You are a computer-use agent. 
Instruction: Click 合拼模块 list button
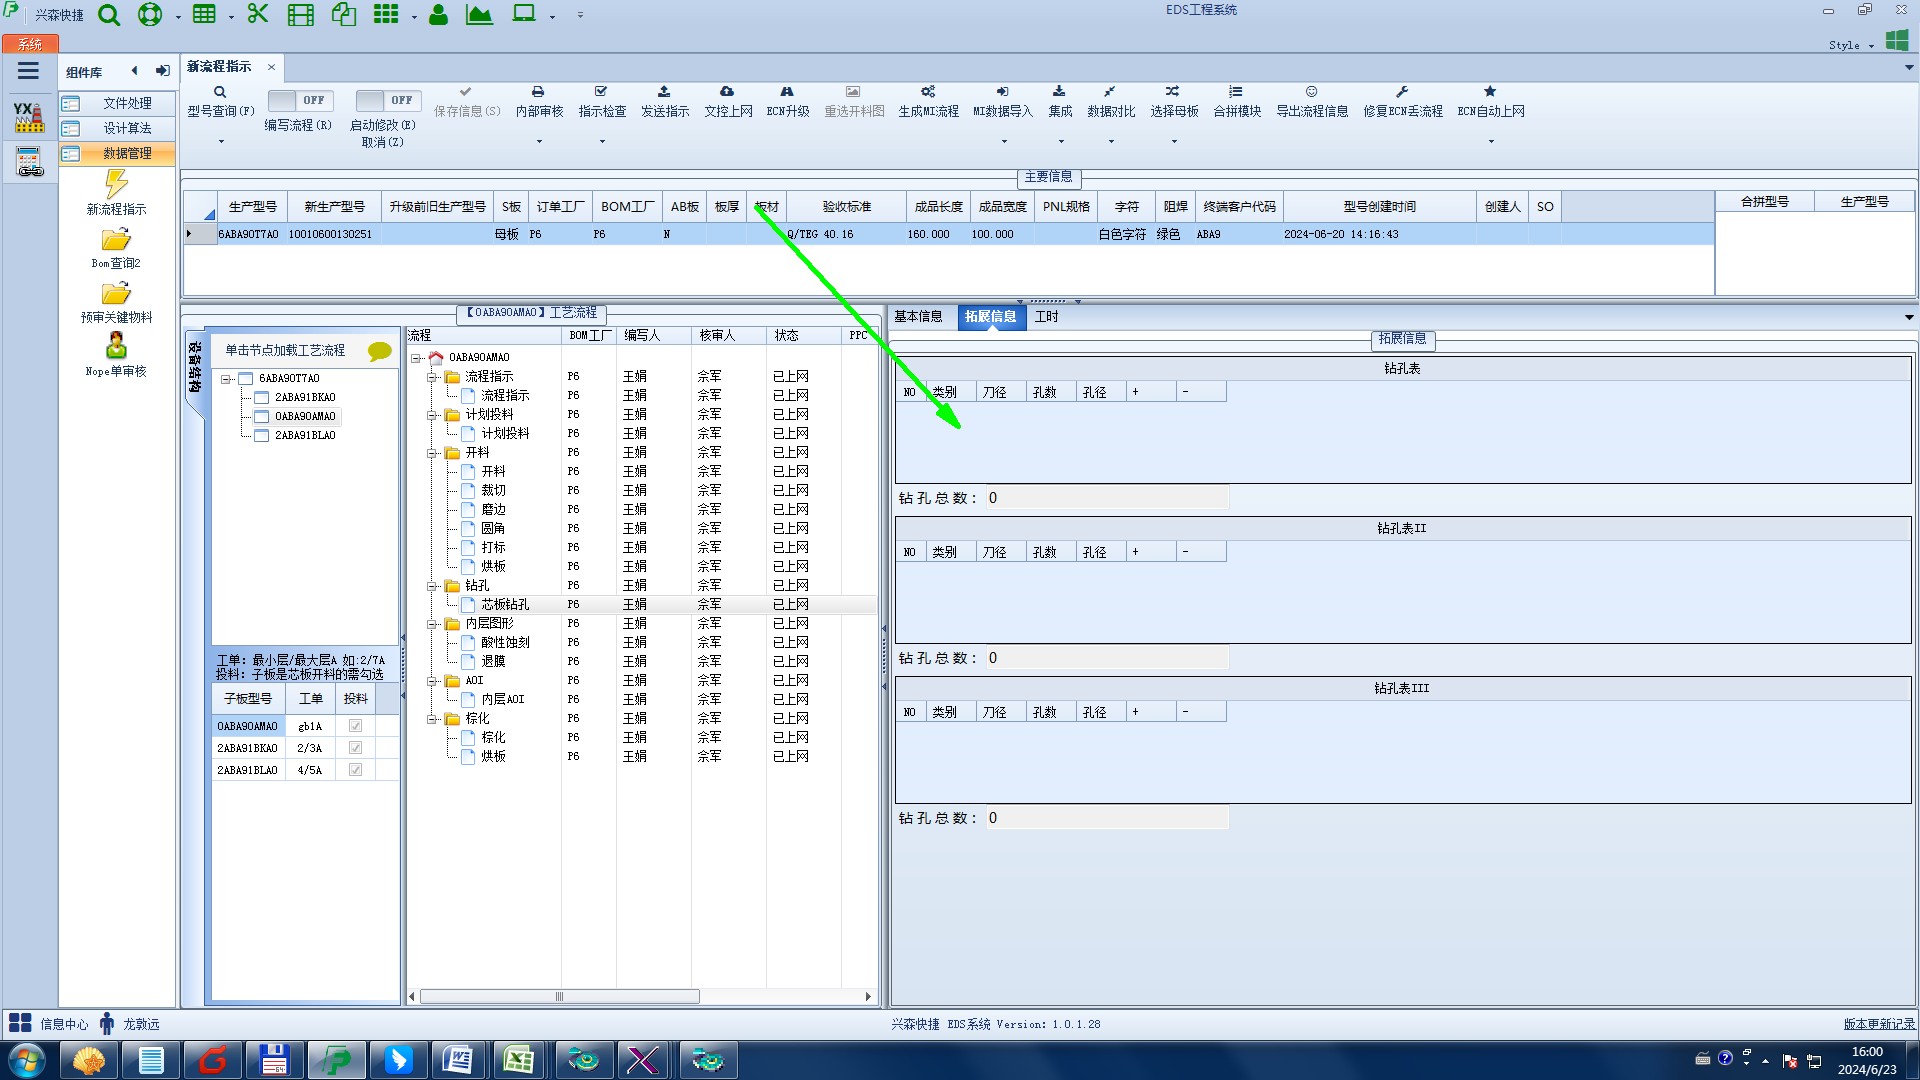pyautogui.click(x=1237, y=102)
